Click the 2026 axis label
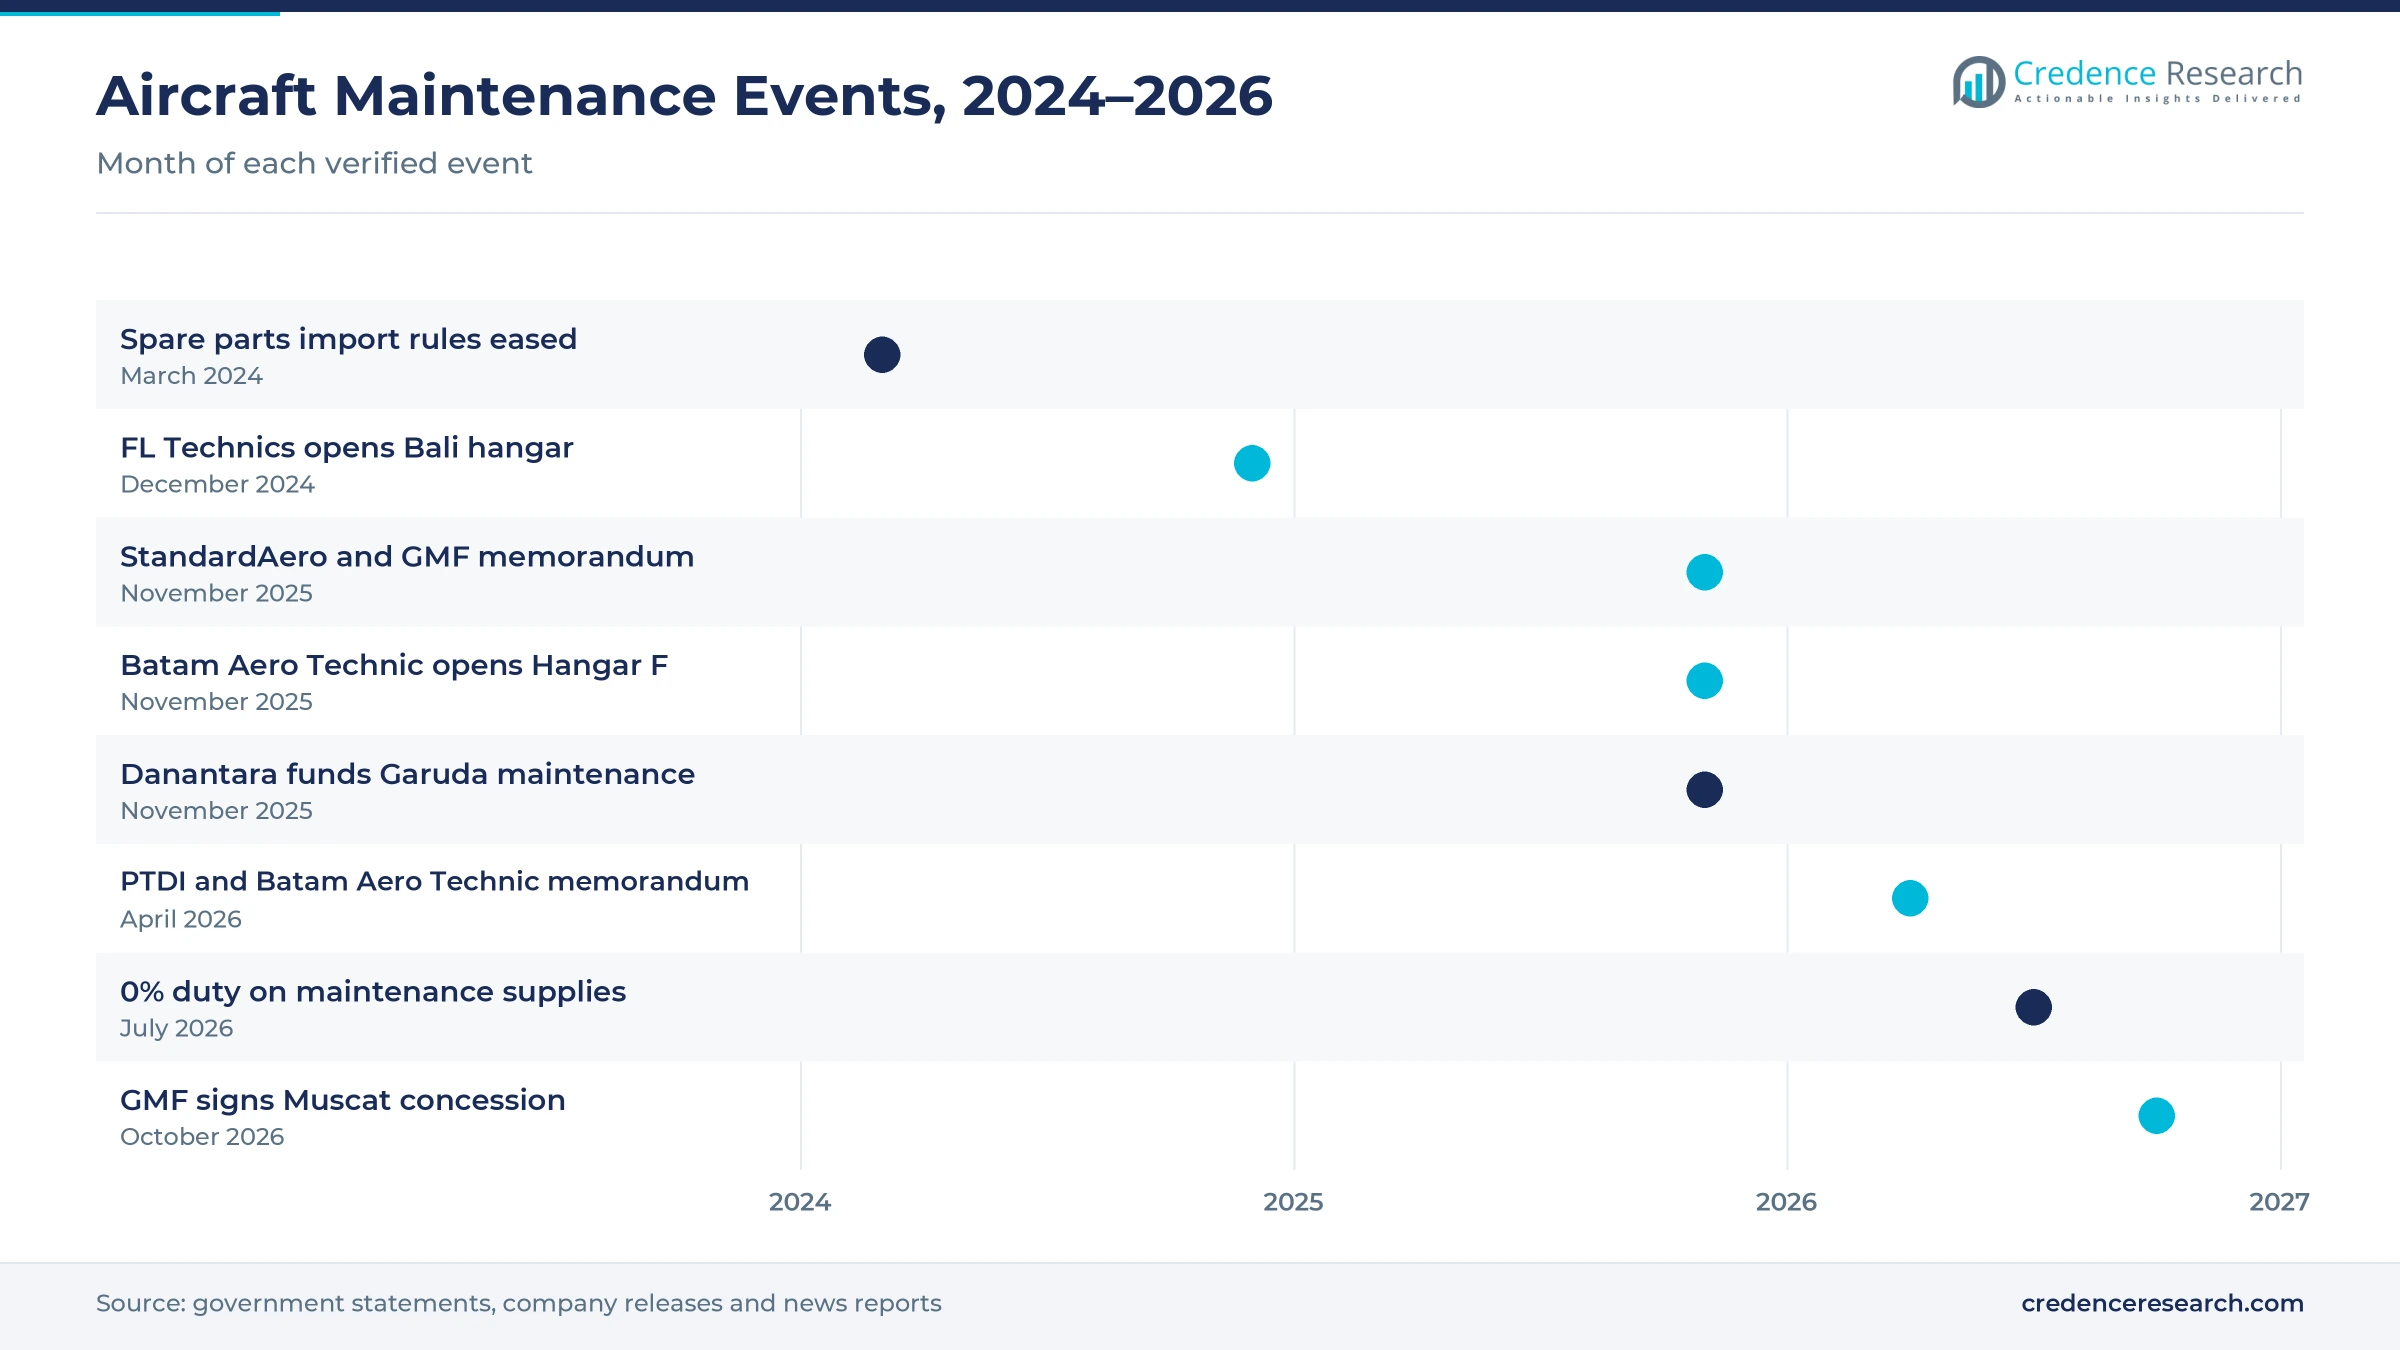Viewport: 2400px width, 1350px height. [1786, 1202]
